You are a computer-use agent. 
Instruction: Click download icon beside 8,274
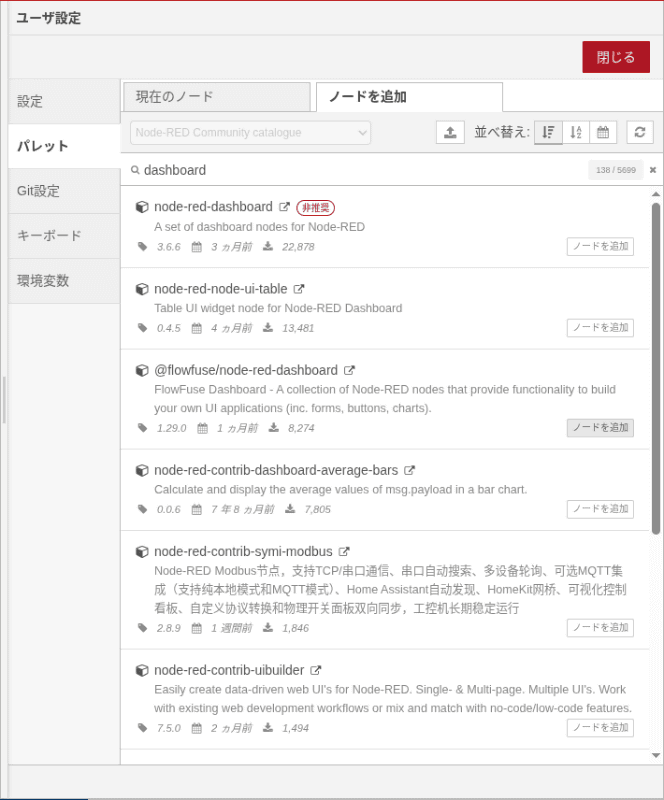(x=274, y=428)
